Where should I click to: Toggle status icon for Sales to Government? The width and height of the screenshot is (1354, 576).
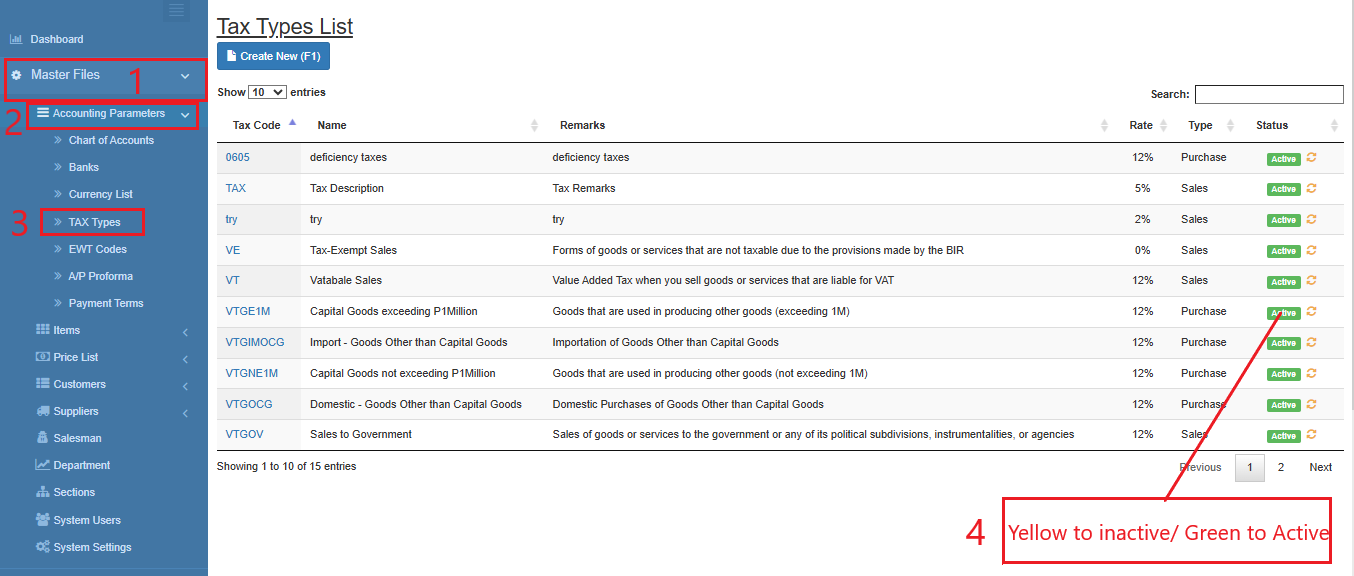[x=1311, y=435]
